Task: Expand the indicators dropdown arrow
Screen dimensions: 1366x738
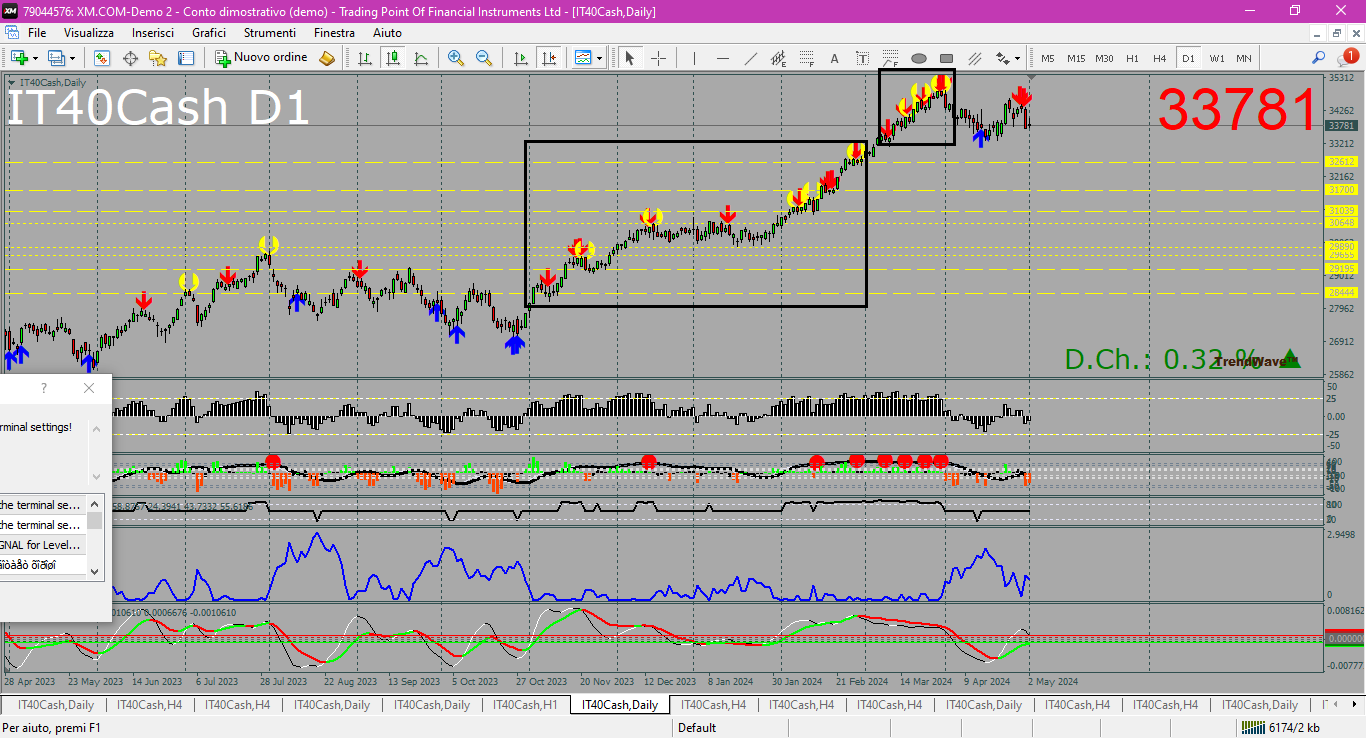Action: [x=599, y=58]
